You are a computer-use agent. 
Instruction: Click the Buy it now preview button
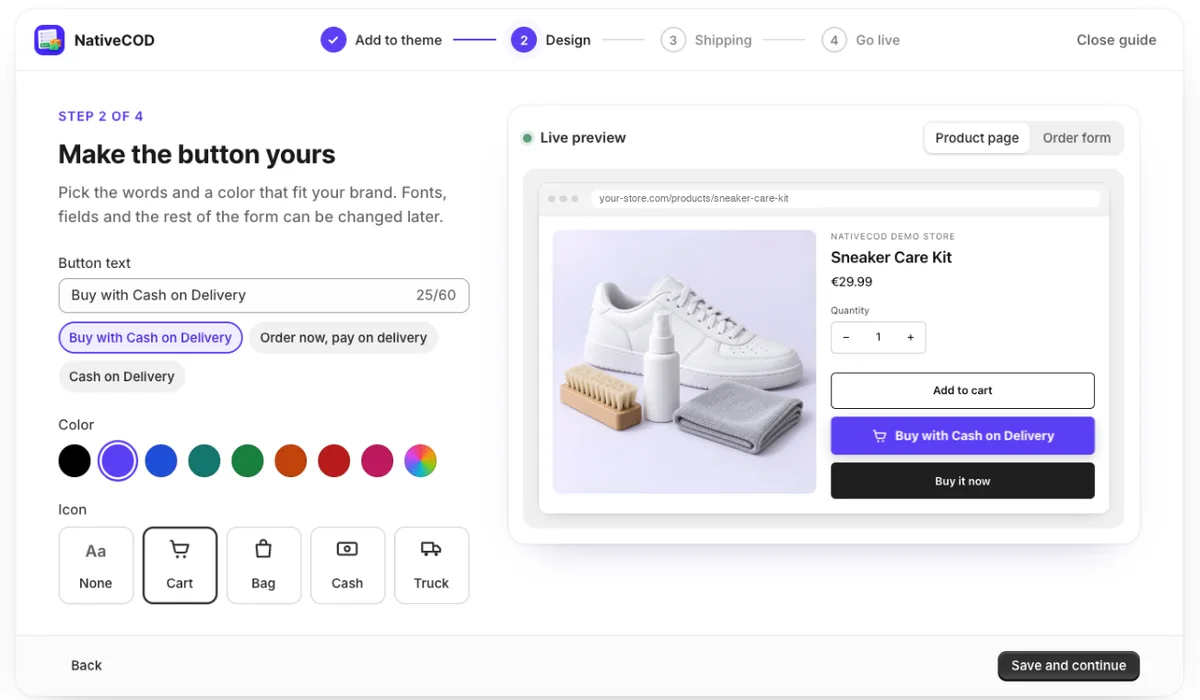(x=963, y=481)
